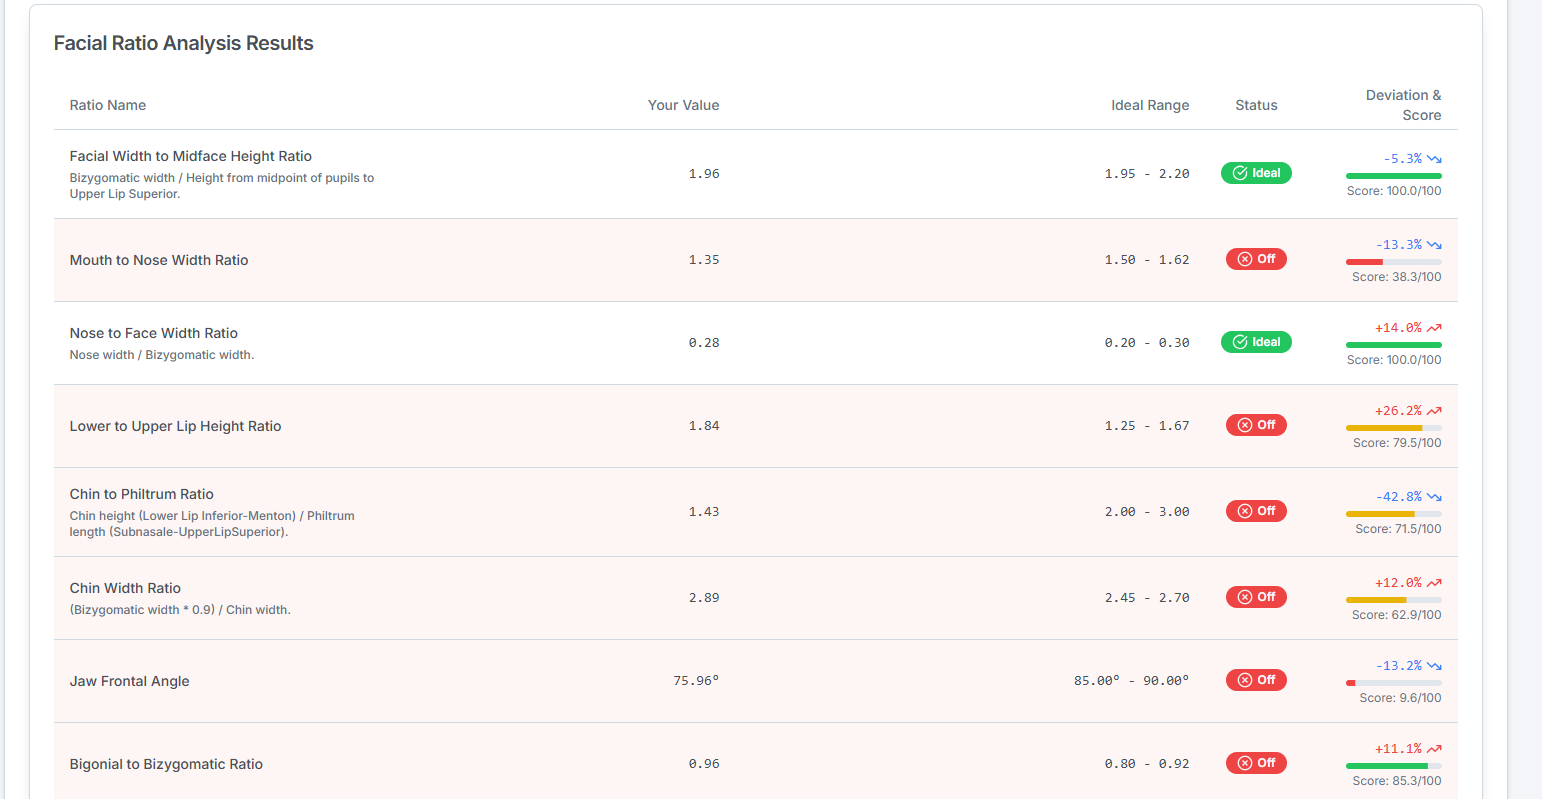Click the up-trend arrow icon beside +14.0%
Screen dimensions: 1542x799
[x=1434, y=328]
